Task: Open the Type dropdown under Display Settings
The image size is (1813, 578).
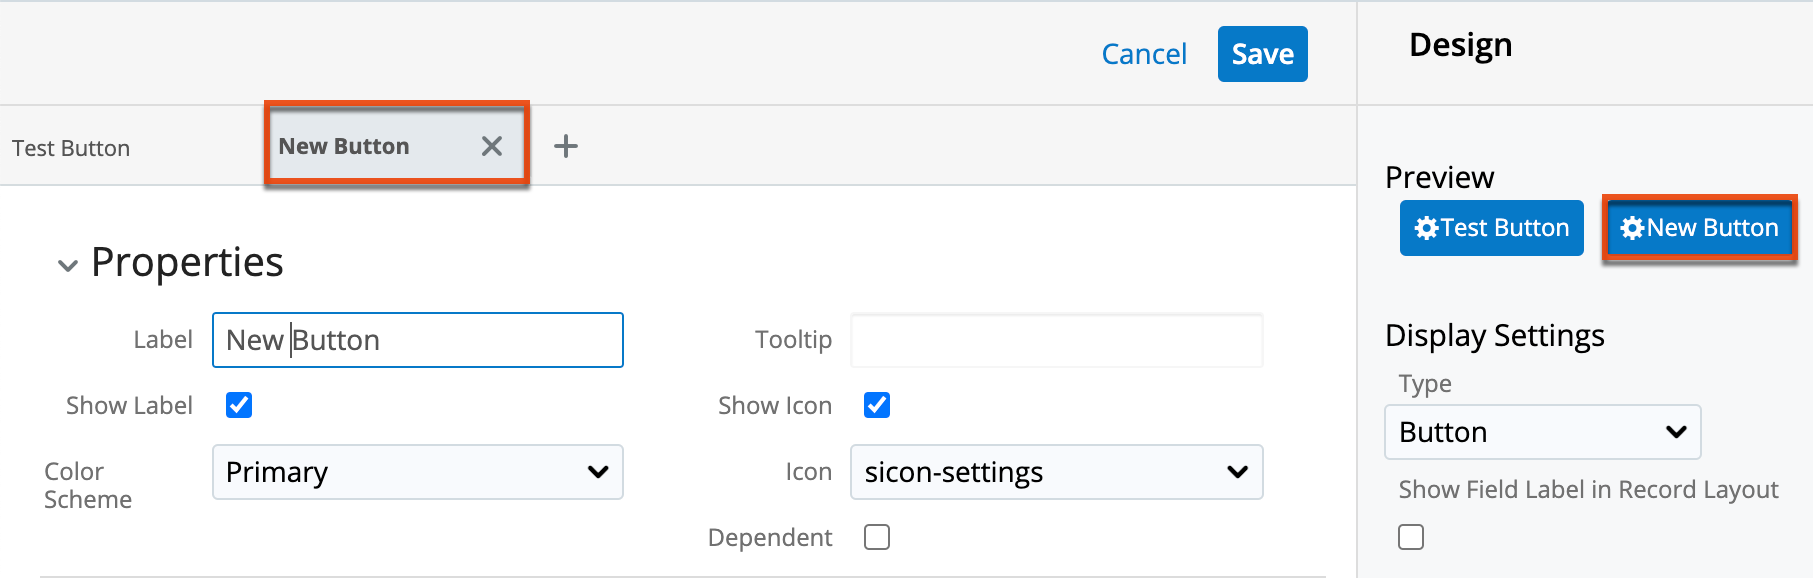Action: pos(1541,432)
